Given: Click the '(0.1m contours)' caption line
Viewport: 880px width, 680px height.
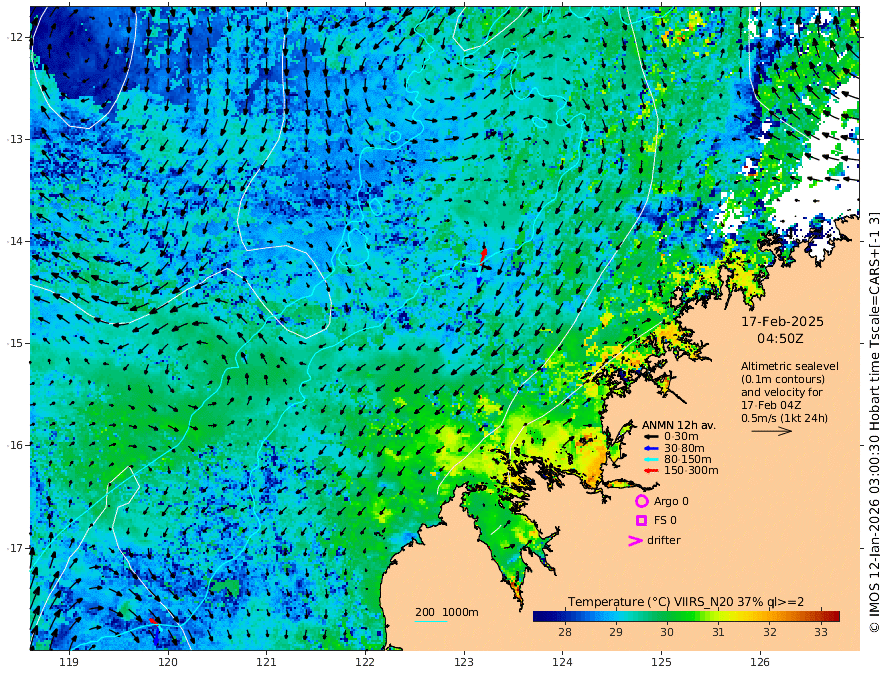Looking at the screenshot, I should (x=783, y=379).
